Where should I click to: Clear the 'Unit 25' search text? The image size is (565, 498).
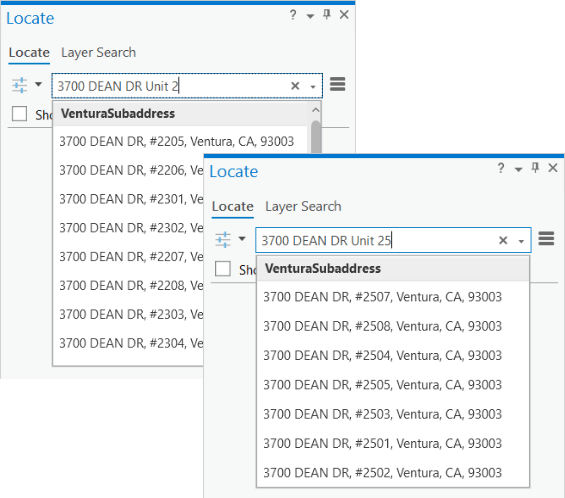click(x=503, y=240)
